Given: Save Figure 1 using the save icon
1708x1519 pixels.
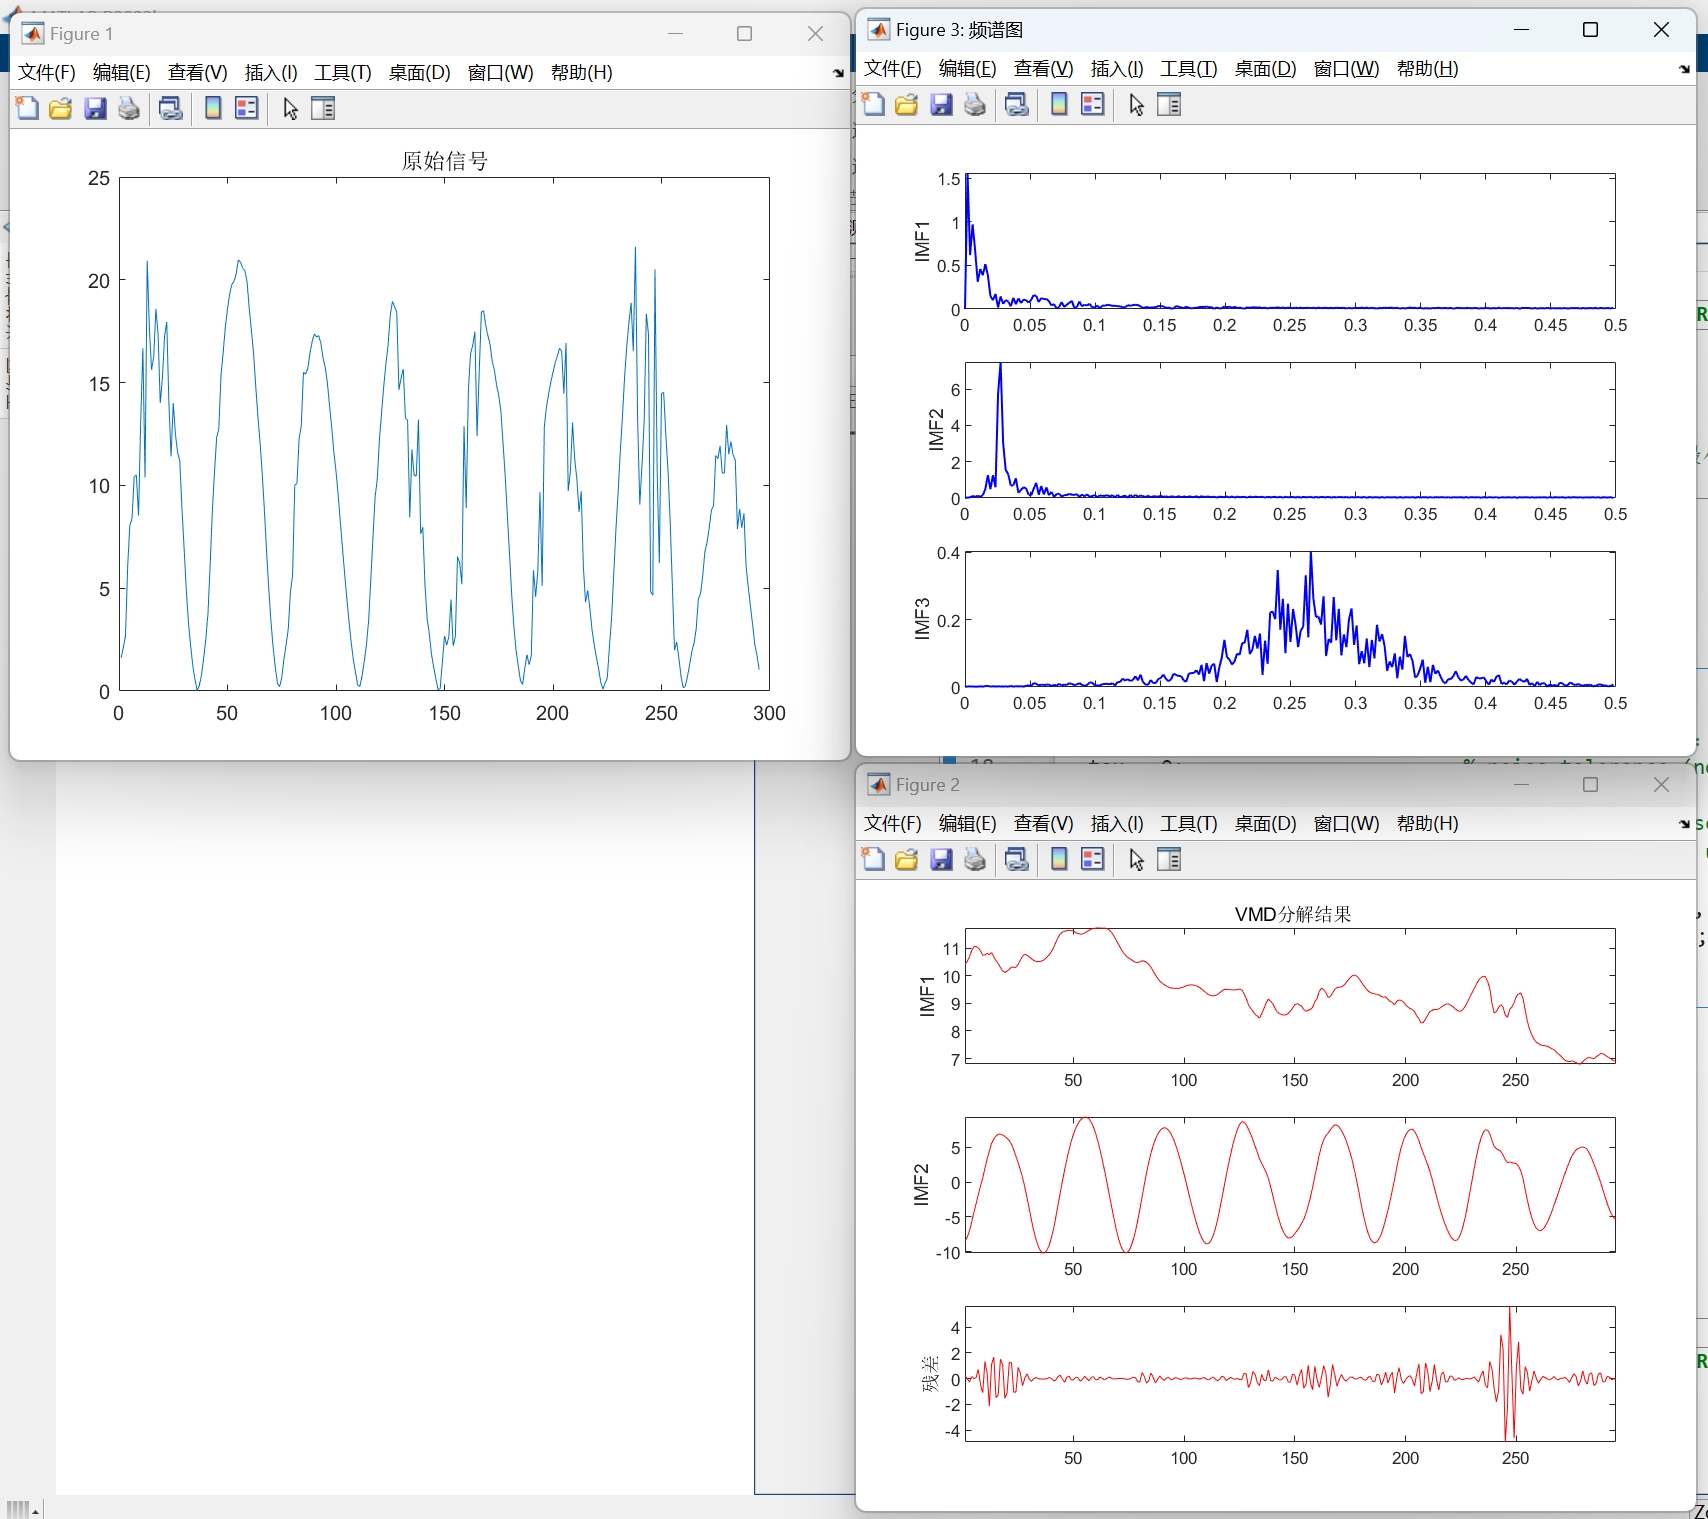Looking at the screenshot, I should [x=96, y=109].
